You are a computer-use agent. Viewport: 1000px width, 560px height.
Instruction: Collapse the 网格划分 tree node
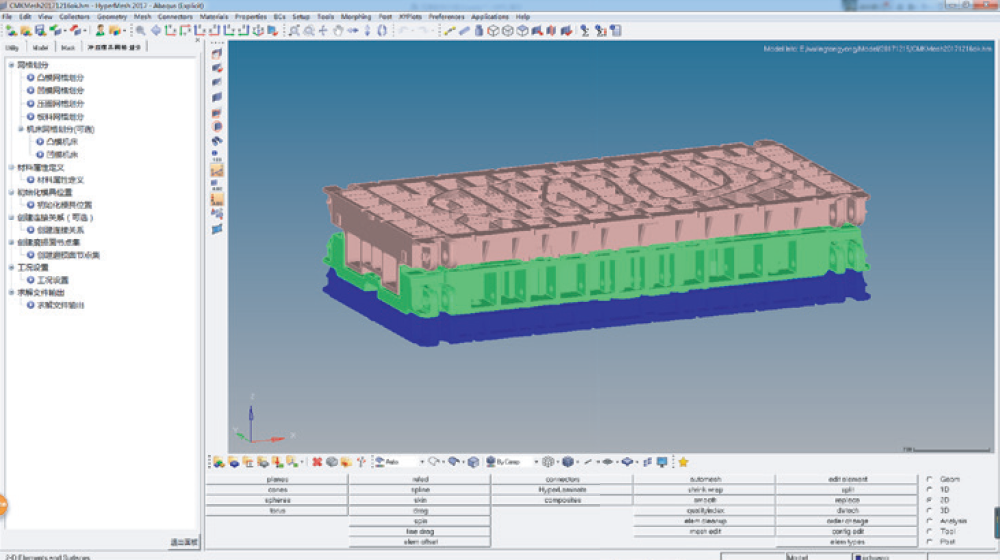tap(11, 65)
